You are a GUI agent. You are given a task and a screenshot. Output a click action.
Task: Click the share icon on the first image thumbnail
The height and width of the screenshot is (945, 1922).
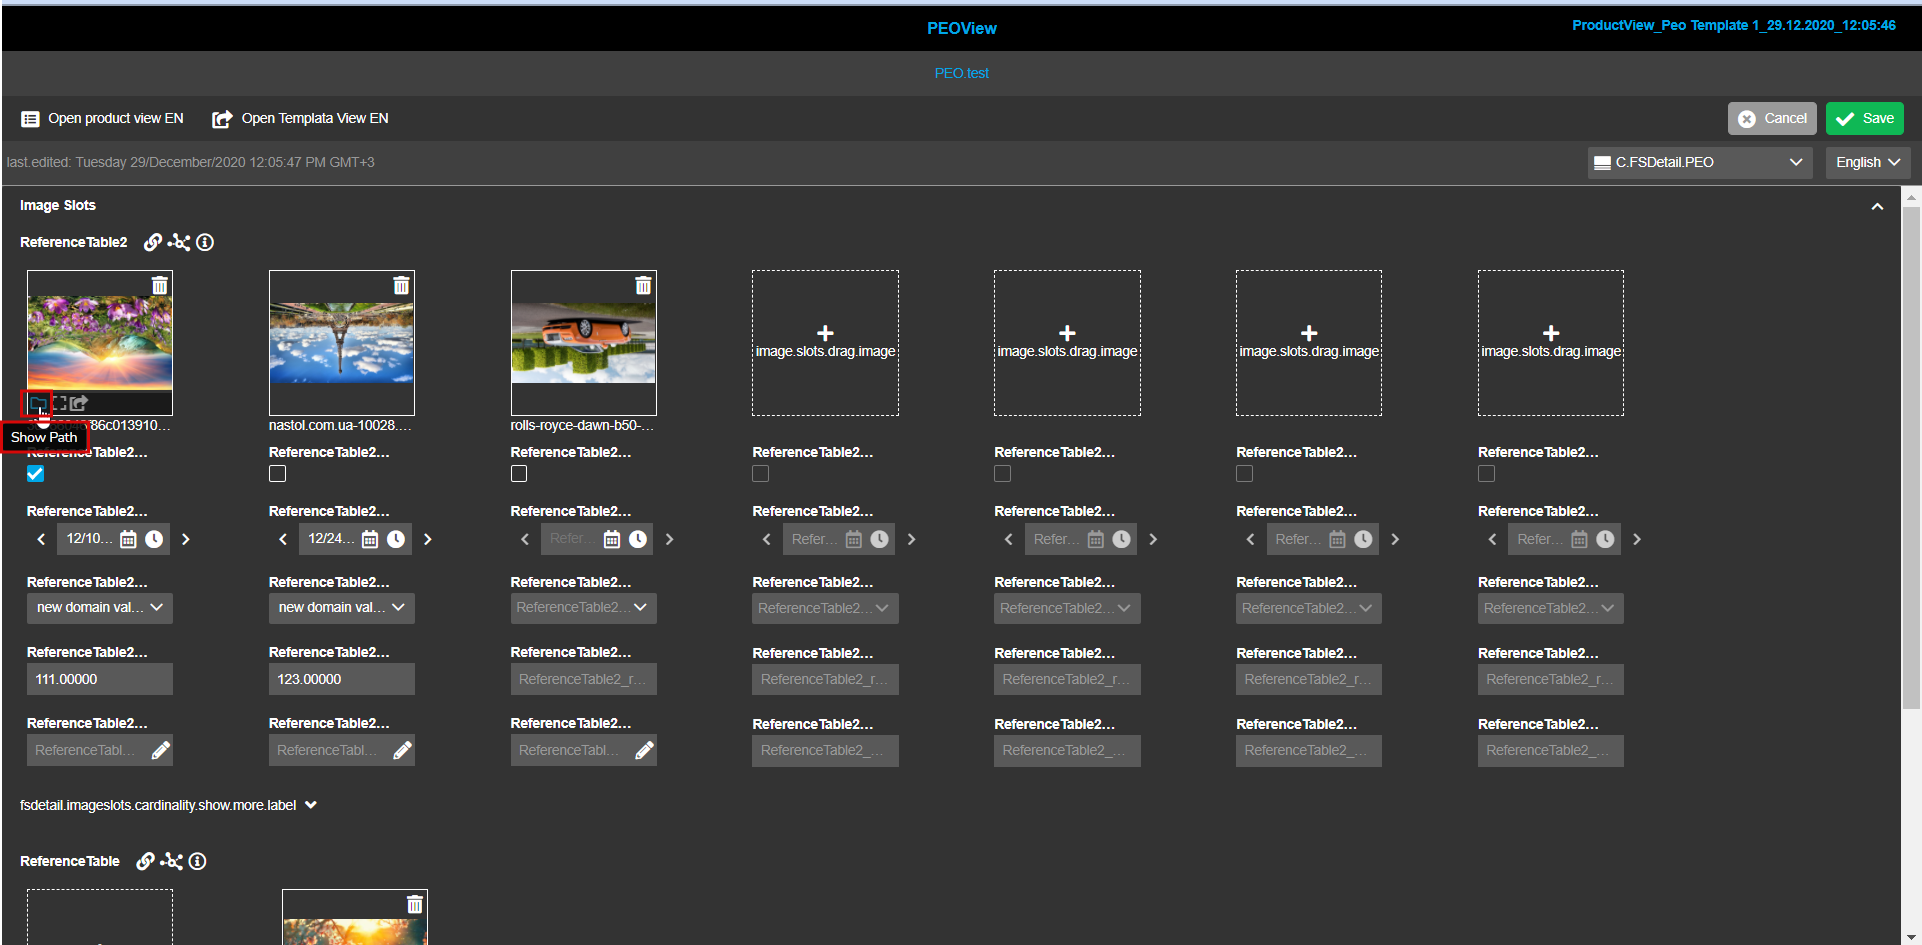(x=79, y=403)
